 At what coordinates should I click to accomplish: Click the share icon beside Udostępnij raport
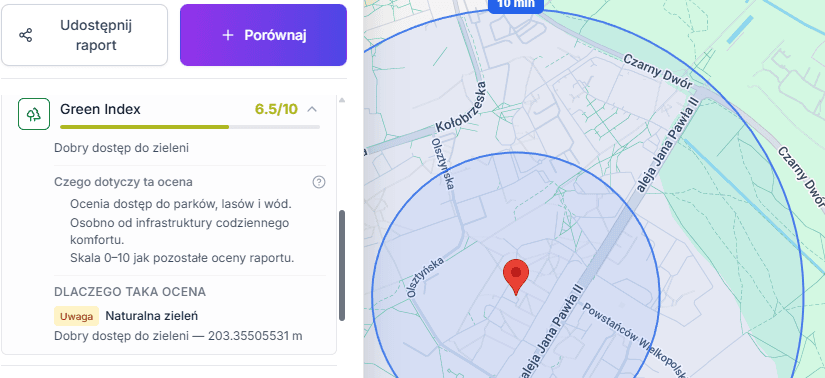coord(25,35)
